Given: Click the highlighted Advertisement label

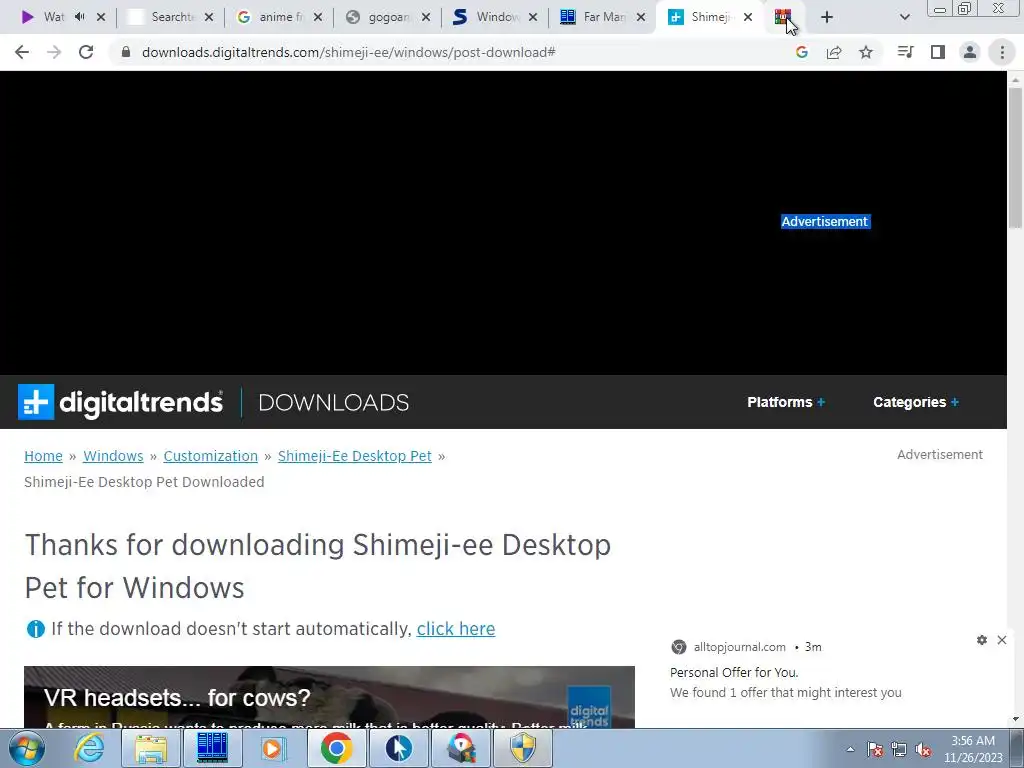Looking at the screenshot, I should (x=825, y=222).
